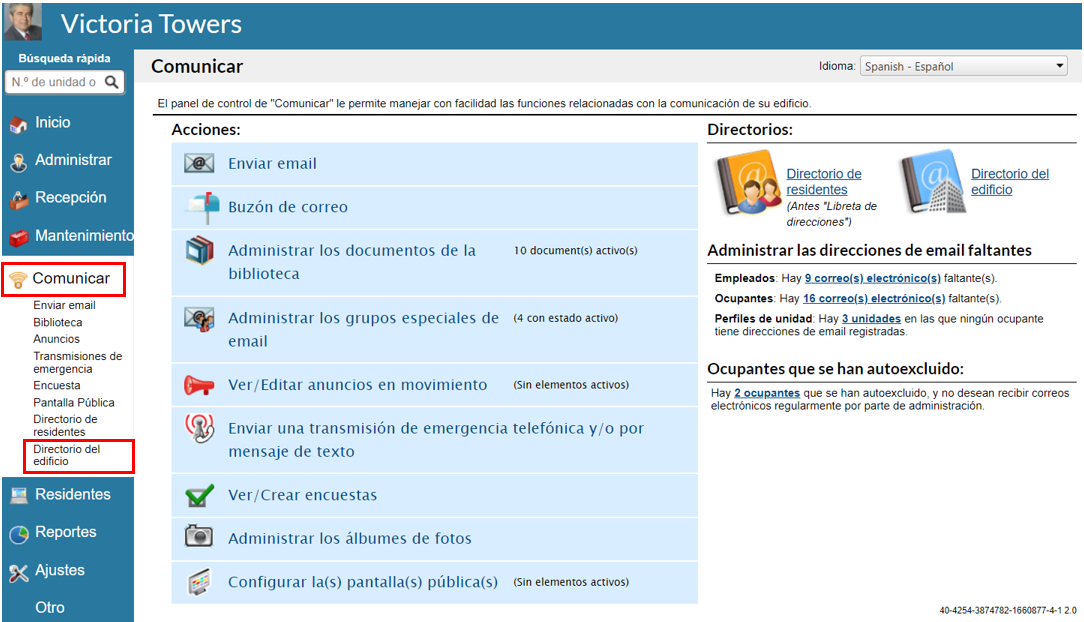
Task: Open Inicio in the sidebar
Action: (x=53, y=122)
